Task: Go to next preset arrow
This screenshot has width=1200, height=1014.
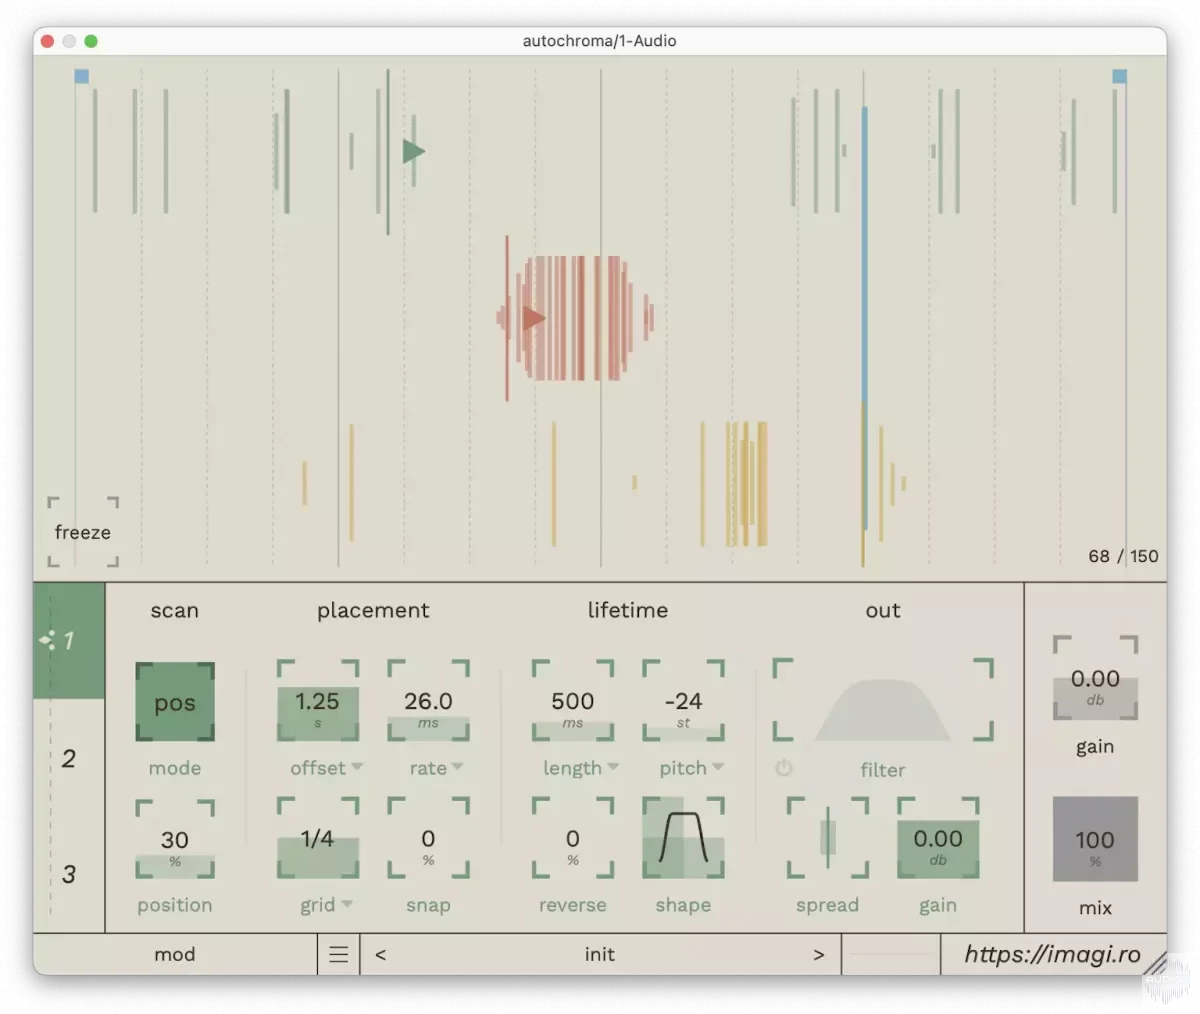Action: pos(819,955)
